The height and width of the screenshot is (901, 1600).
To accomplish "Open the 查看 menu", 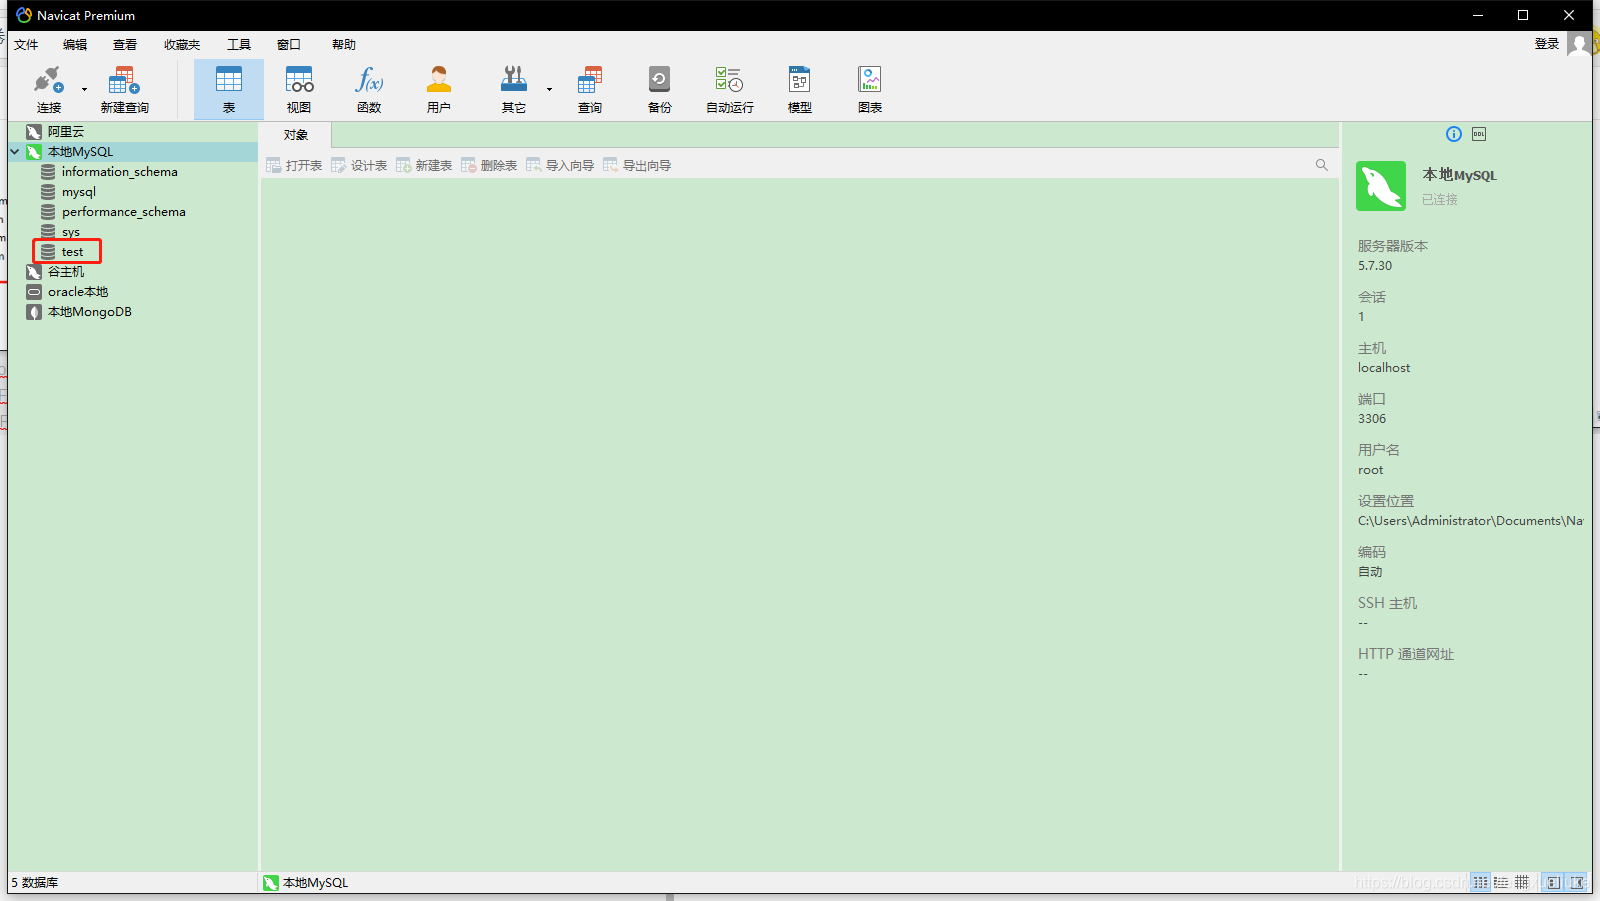I will [125, 44].
